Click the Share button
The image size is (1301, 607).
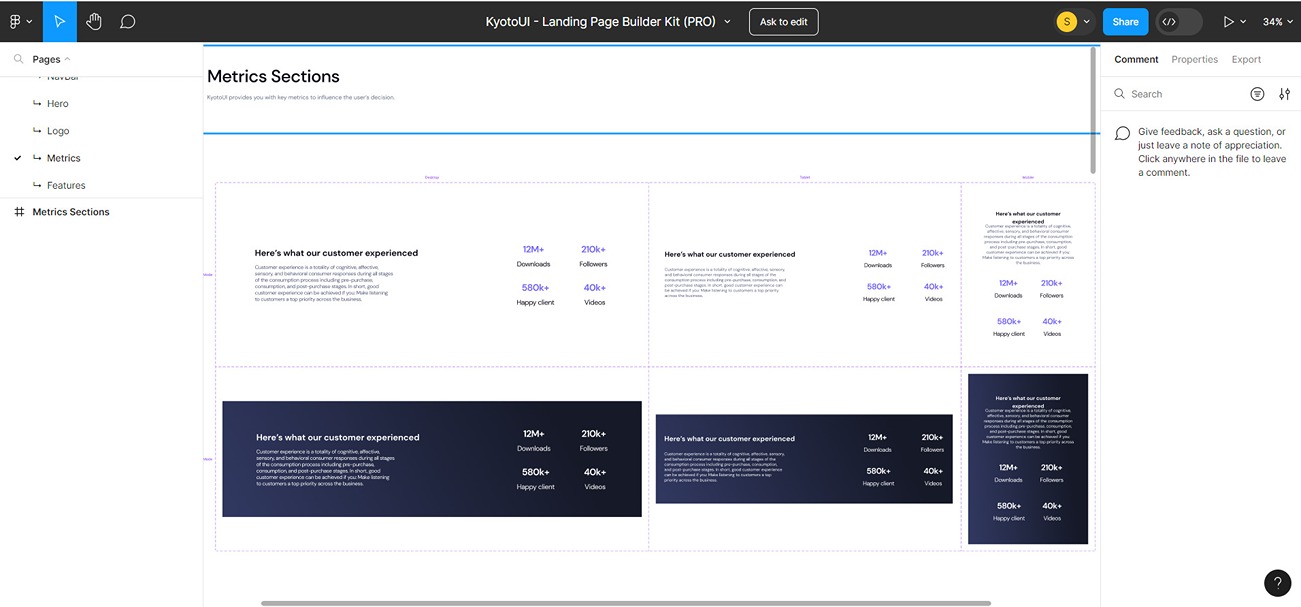pyautogui.click(x=1124, y=20)
